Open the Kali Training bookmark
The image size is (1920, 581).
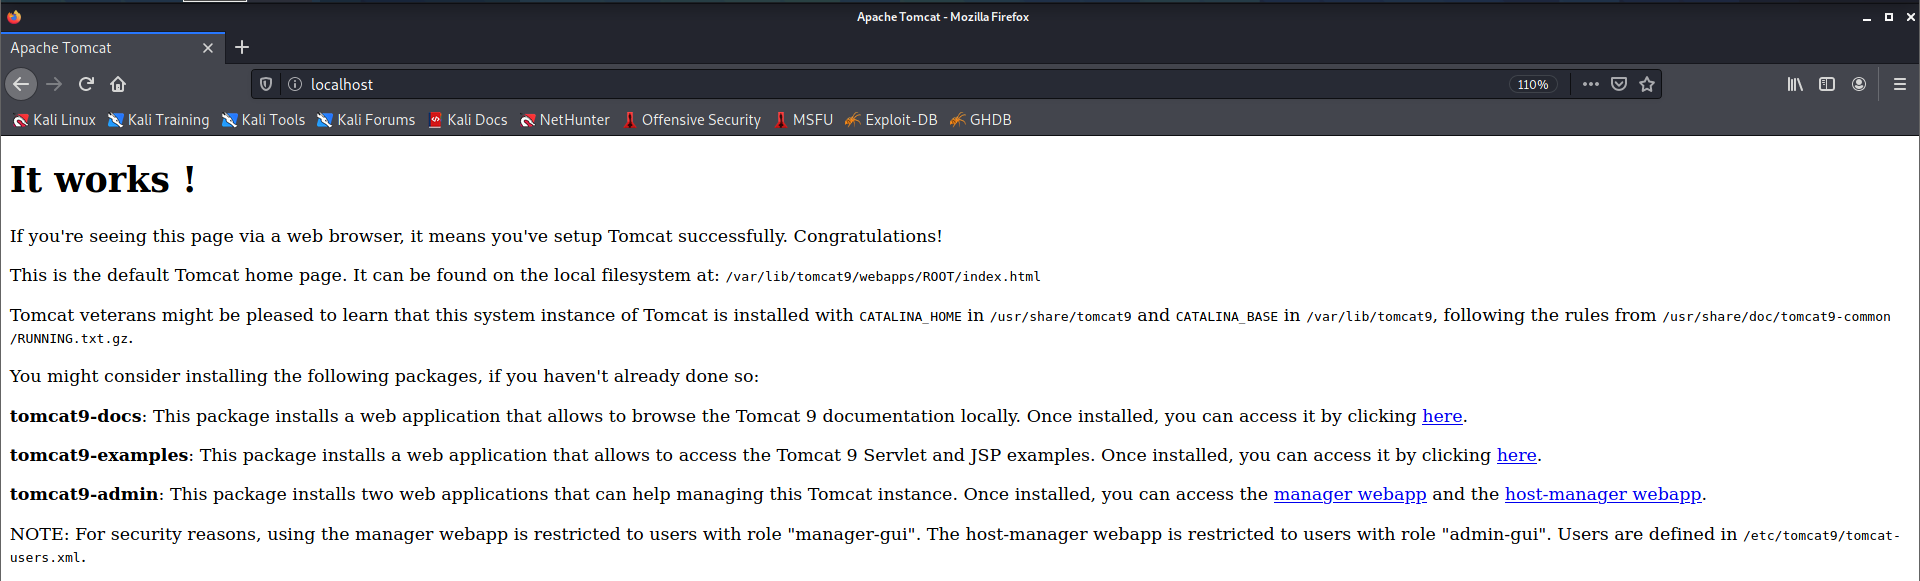(x=159, y=120)
